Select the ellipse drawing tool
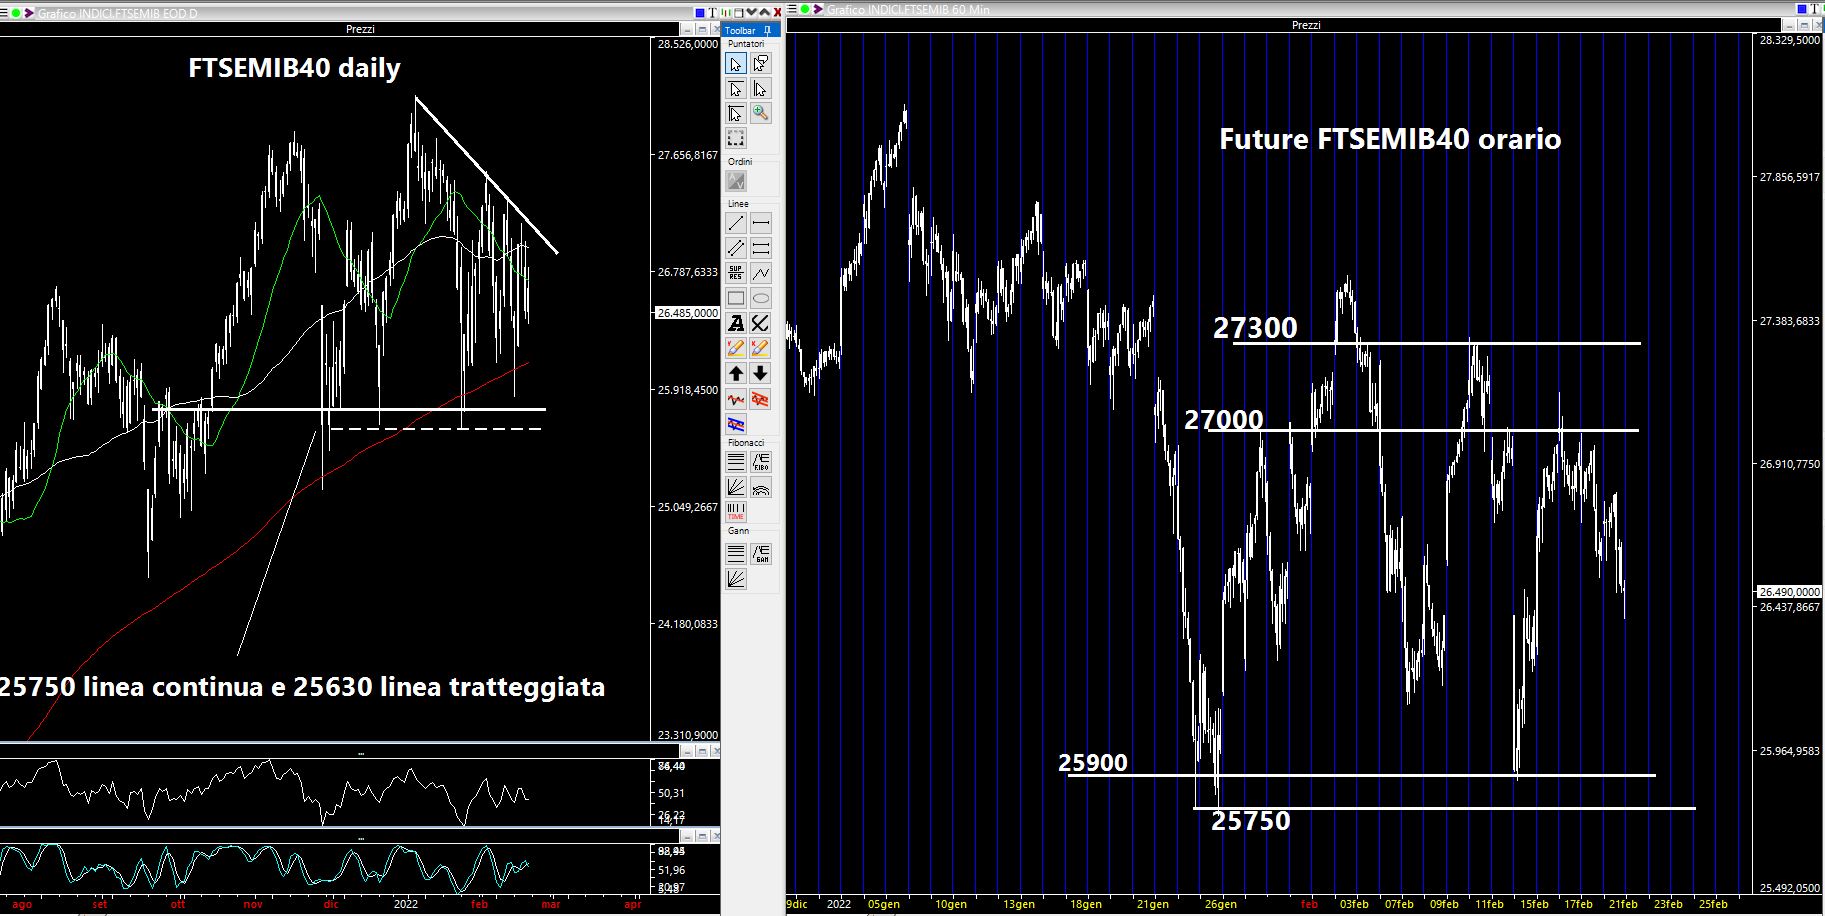 (761, 298)
